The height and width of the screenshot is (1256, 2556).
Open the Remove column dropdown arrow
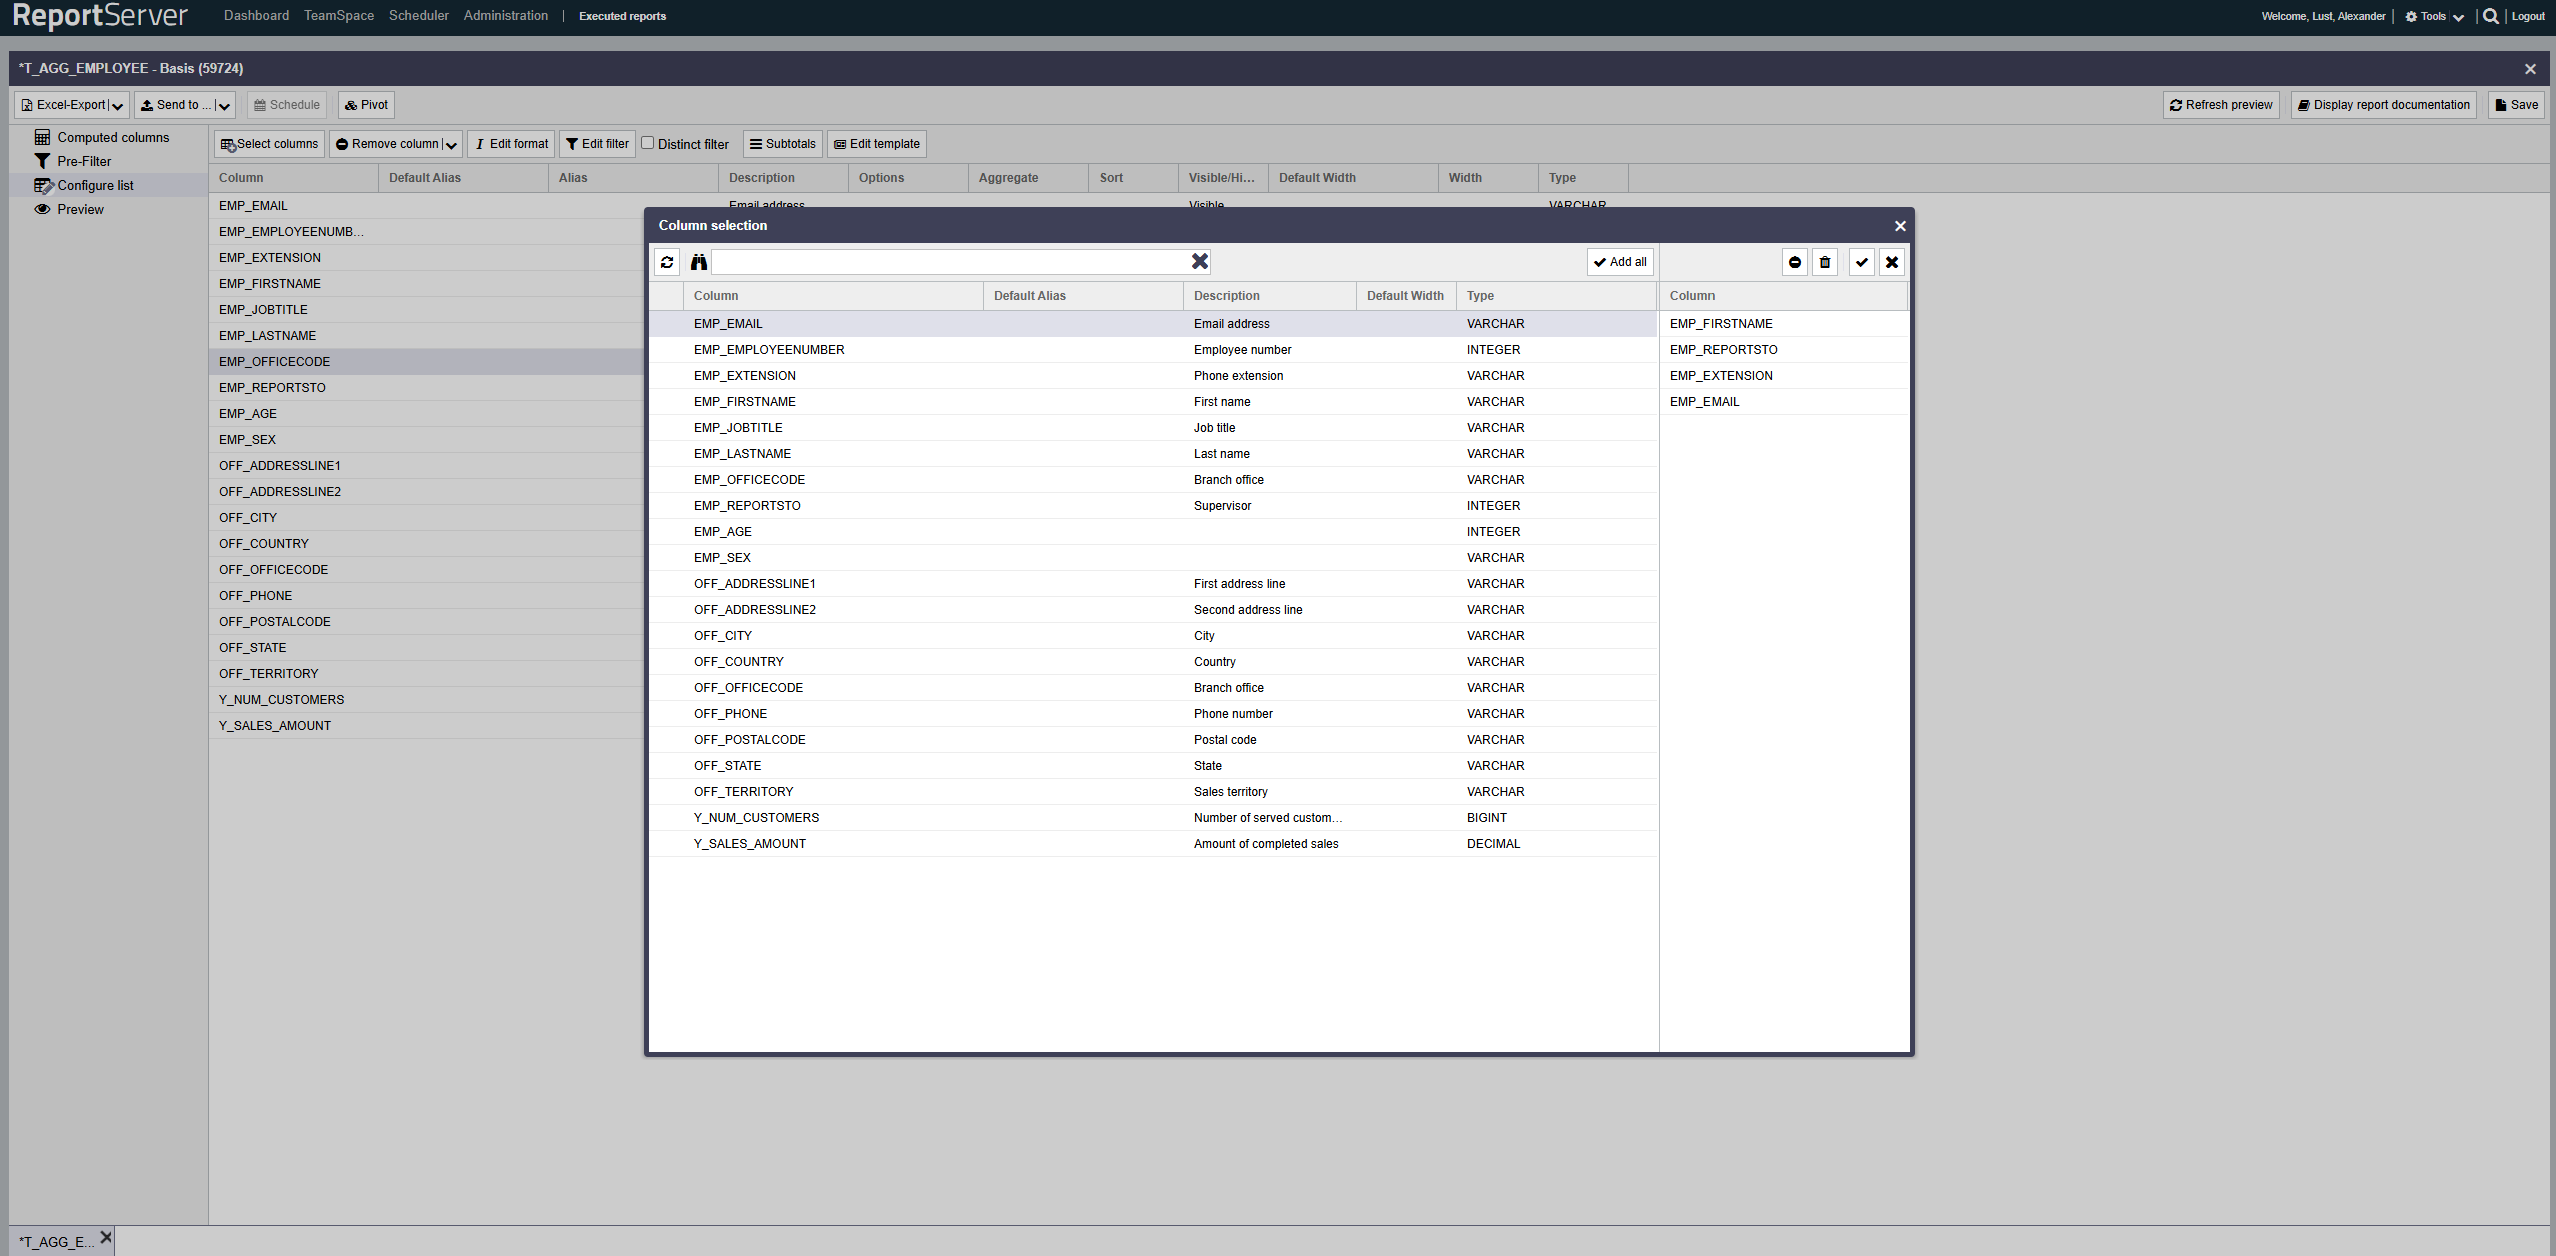(x=451, y=145)
